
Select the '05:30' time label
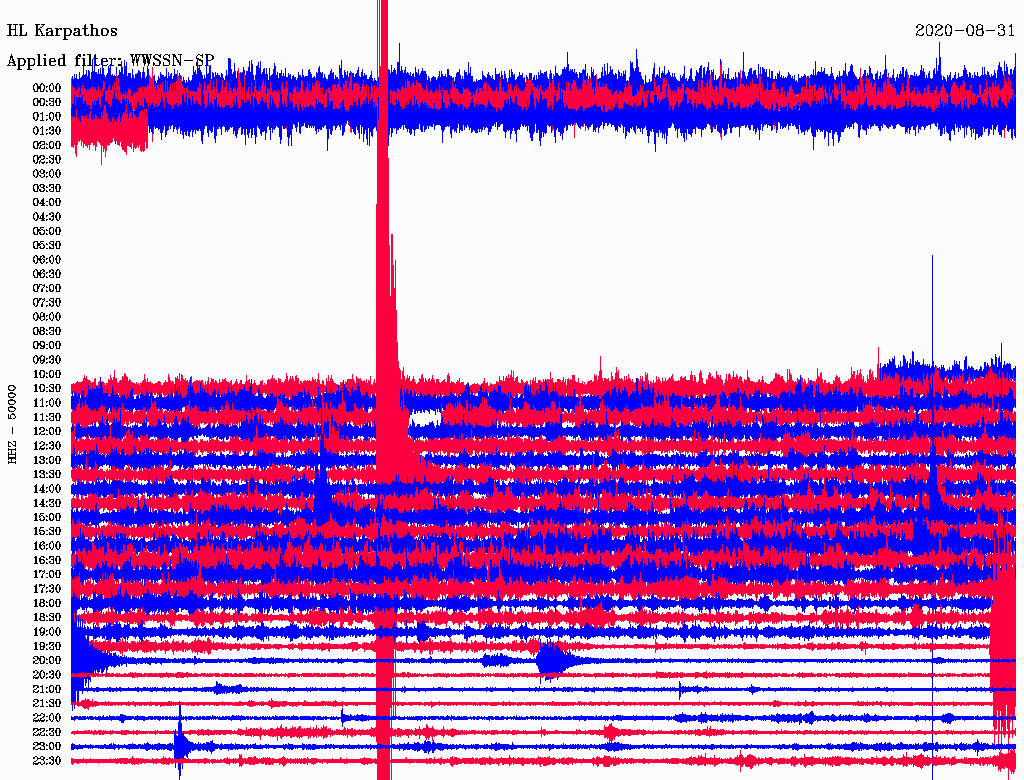coord(47,246)
